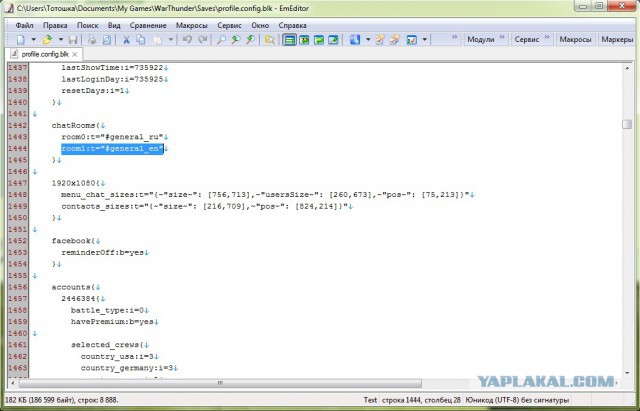Expand main toolbar overflow chevron
640x411 pixels.
[455, 37]
